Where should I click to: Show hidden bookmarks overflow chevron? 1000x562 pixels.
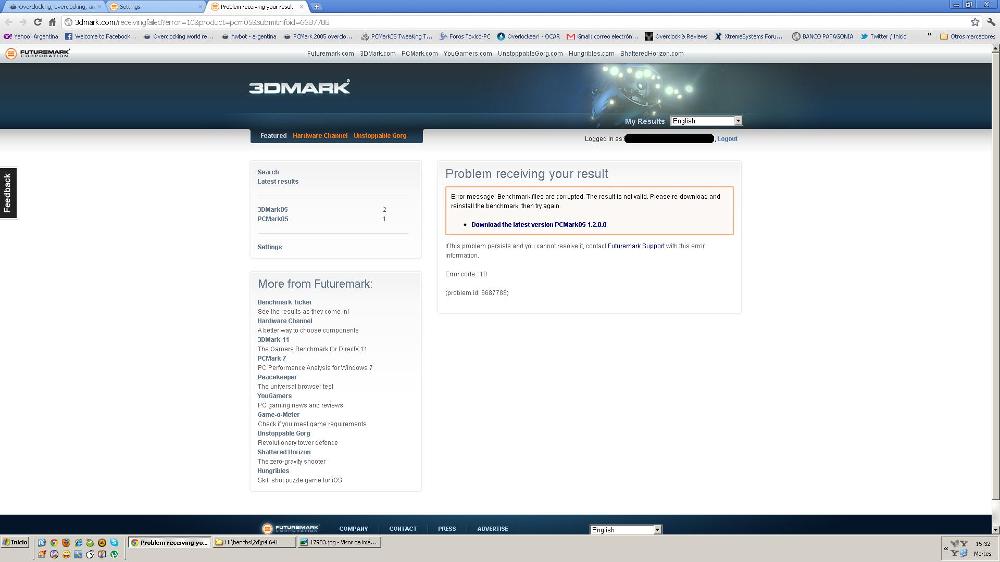pyautogui.click(x=929, y=36)
